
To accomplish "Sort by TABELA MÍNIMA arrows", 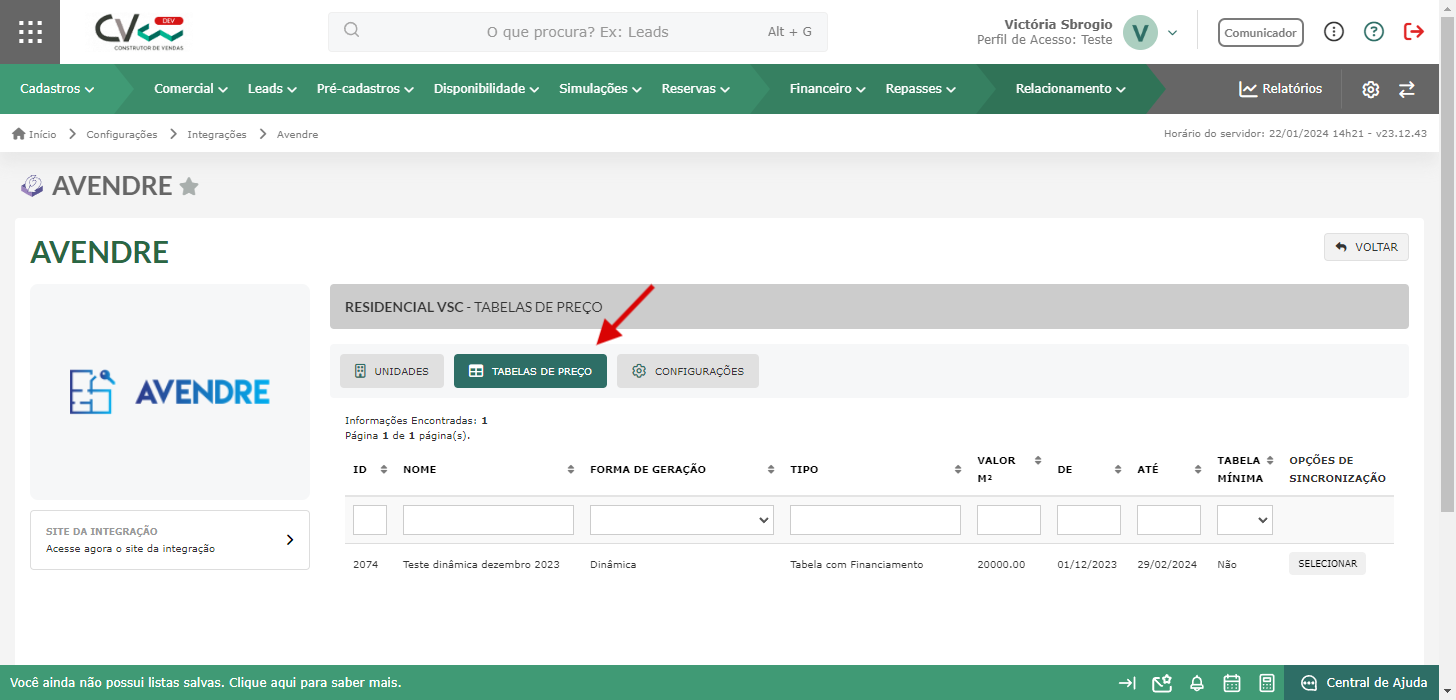I will (1270, 461).
